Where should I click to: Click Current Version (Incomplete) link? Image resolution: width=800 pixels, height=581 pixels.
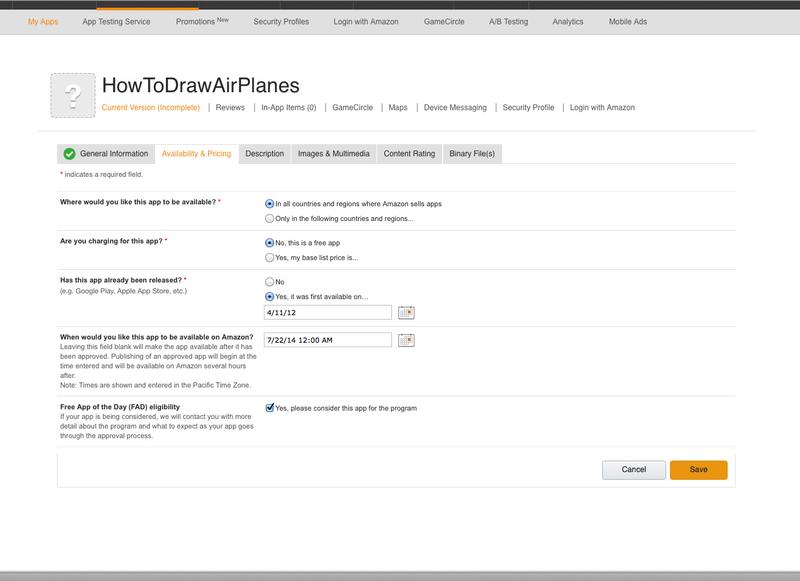click(x=151, y=108)
